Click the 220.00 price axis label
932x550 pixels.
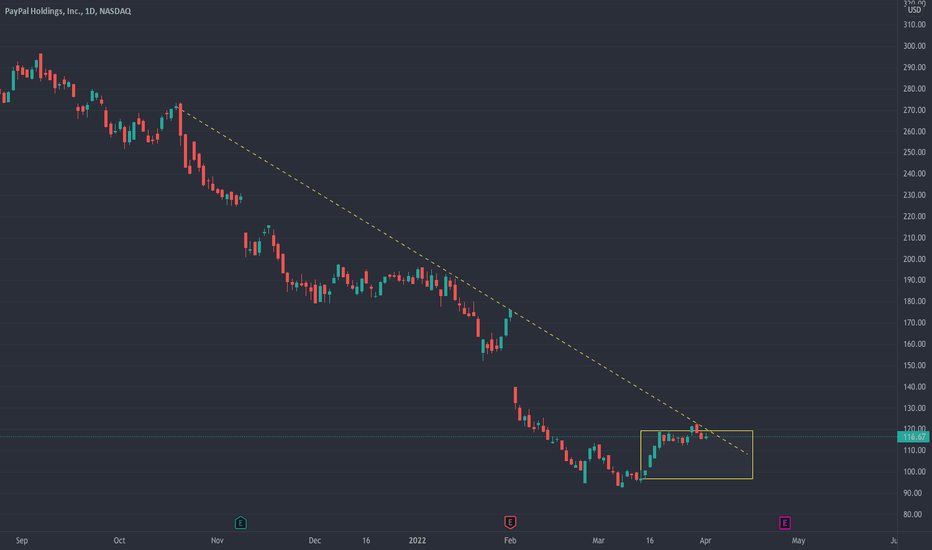point(914,216)
